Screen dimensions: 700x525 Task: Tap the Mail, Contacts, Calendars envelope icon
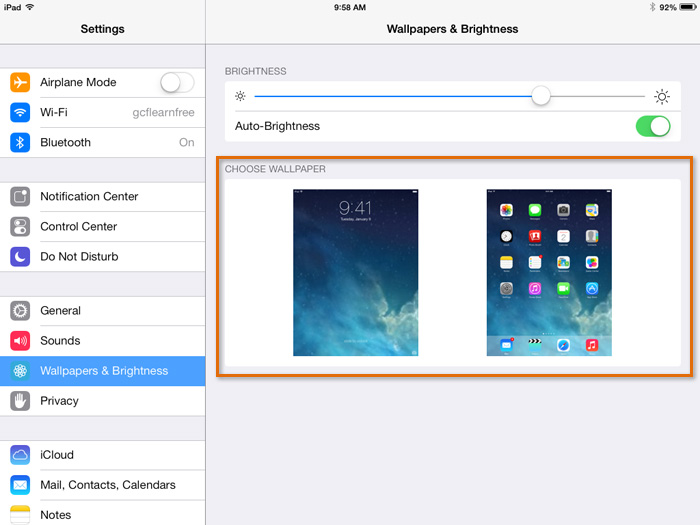20,485
